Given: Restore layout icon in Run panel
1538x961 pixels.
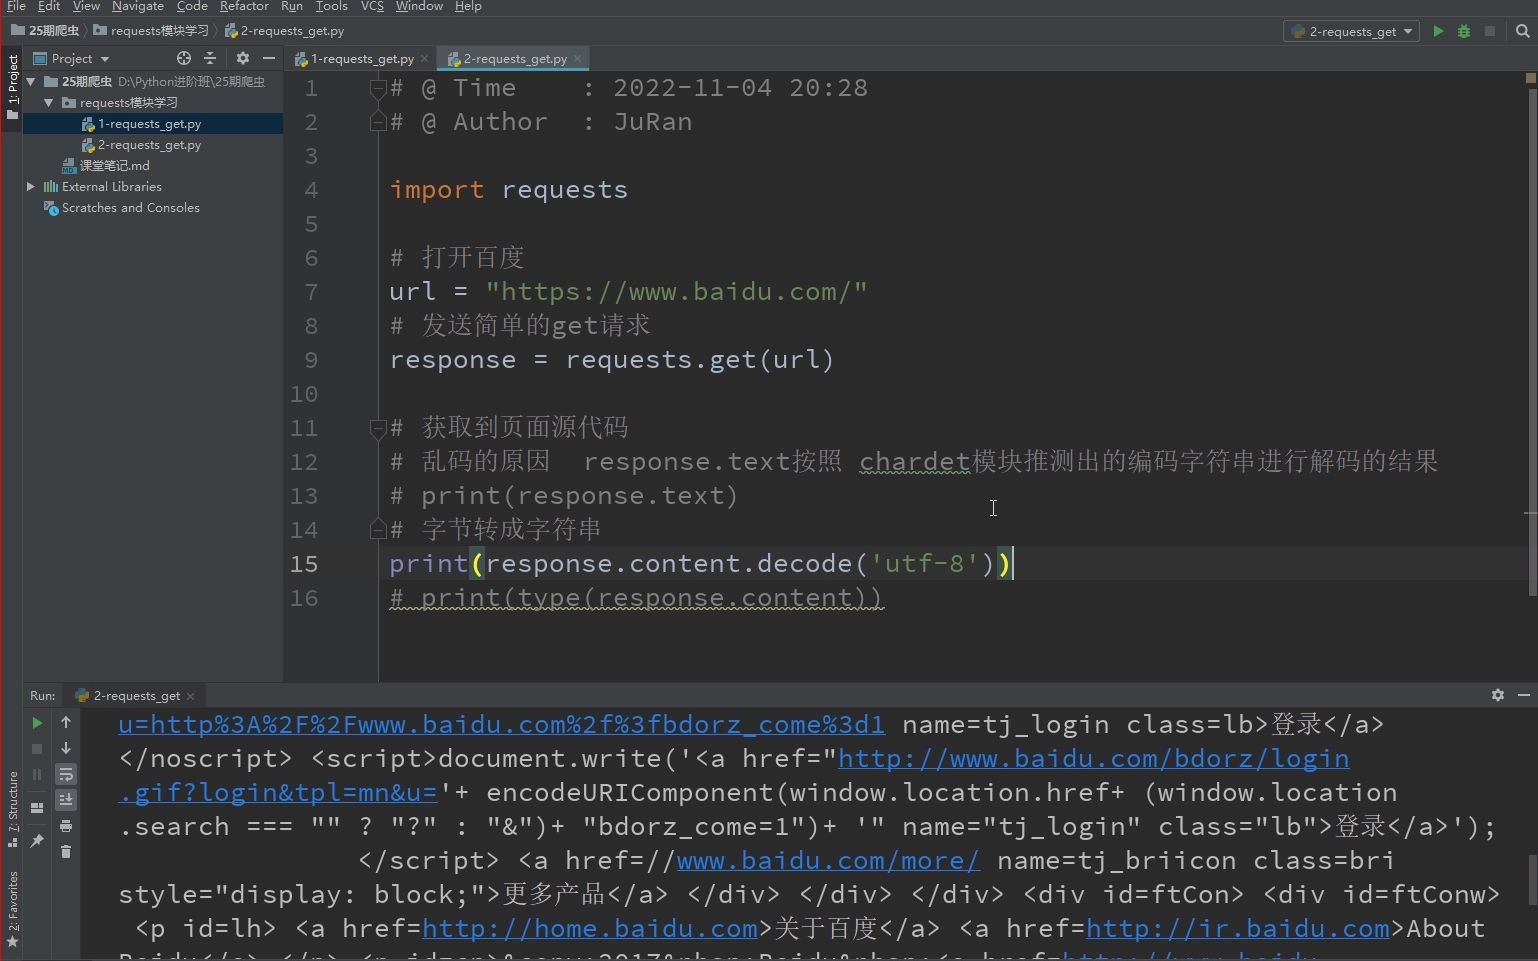Looking at the screenshot, I should [37, 808].
